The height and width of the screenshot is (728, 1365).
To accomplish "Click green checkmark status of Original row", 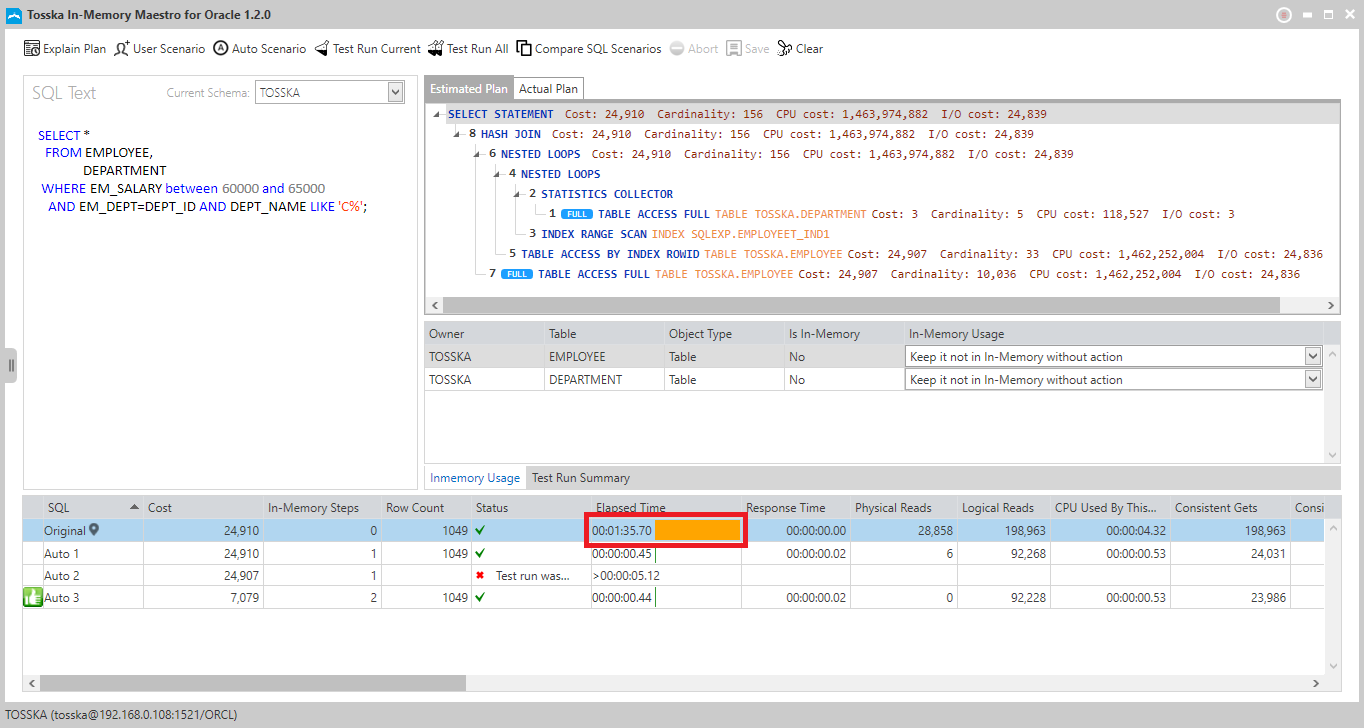I will click(x=481, y=531).
